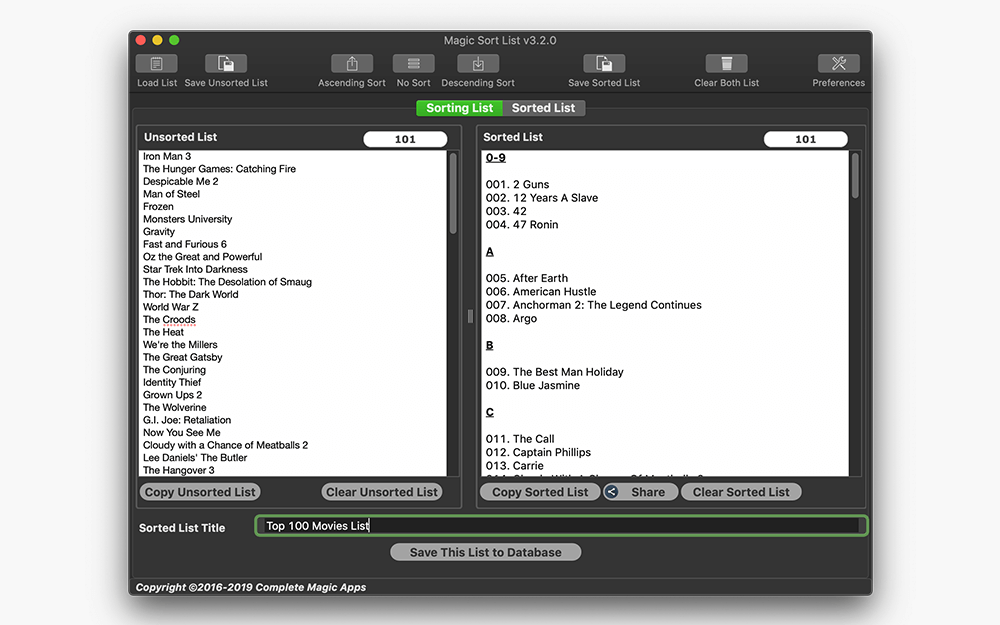Screen dimensions: 1000x625
Task: Click 'The Conjuring' entry
Action: click(x=174, y=369)
